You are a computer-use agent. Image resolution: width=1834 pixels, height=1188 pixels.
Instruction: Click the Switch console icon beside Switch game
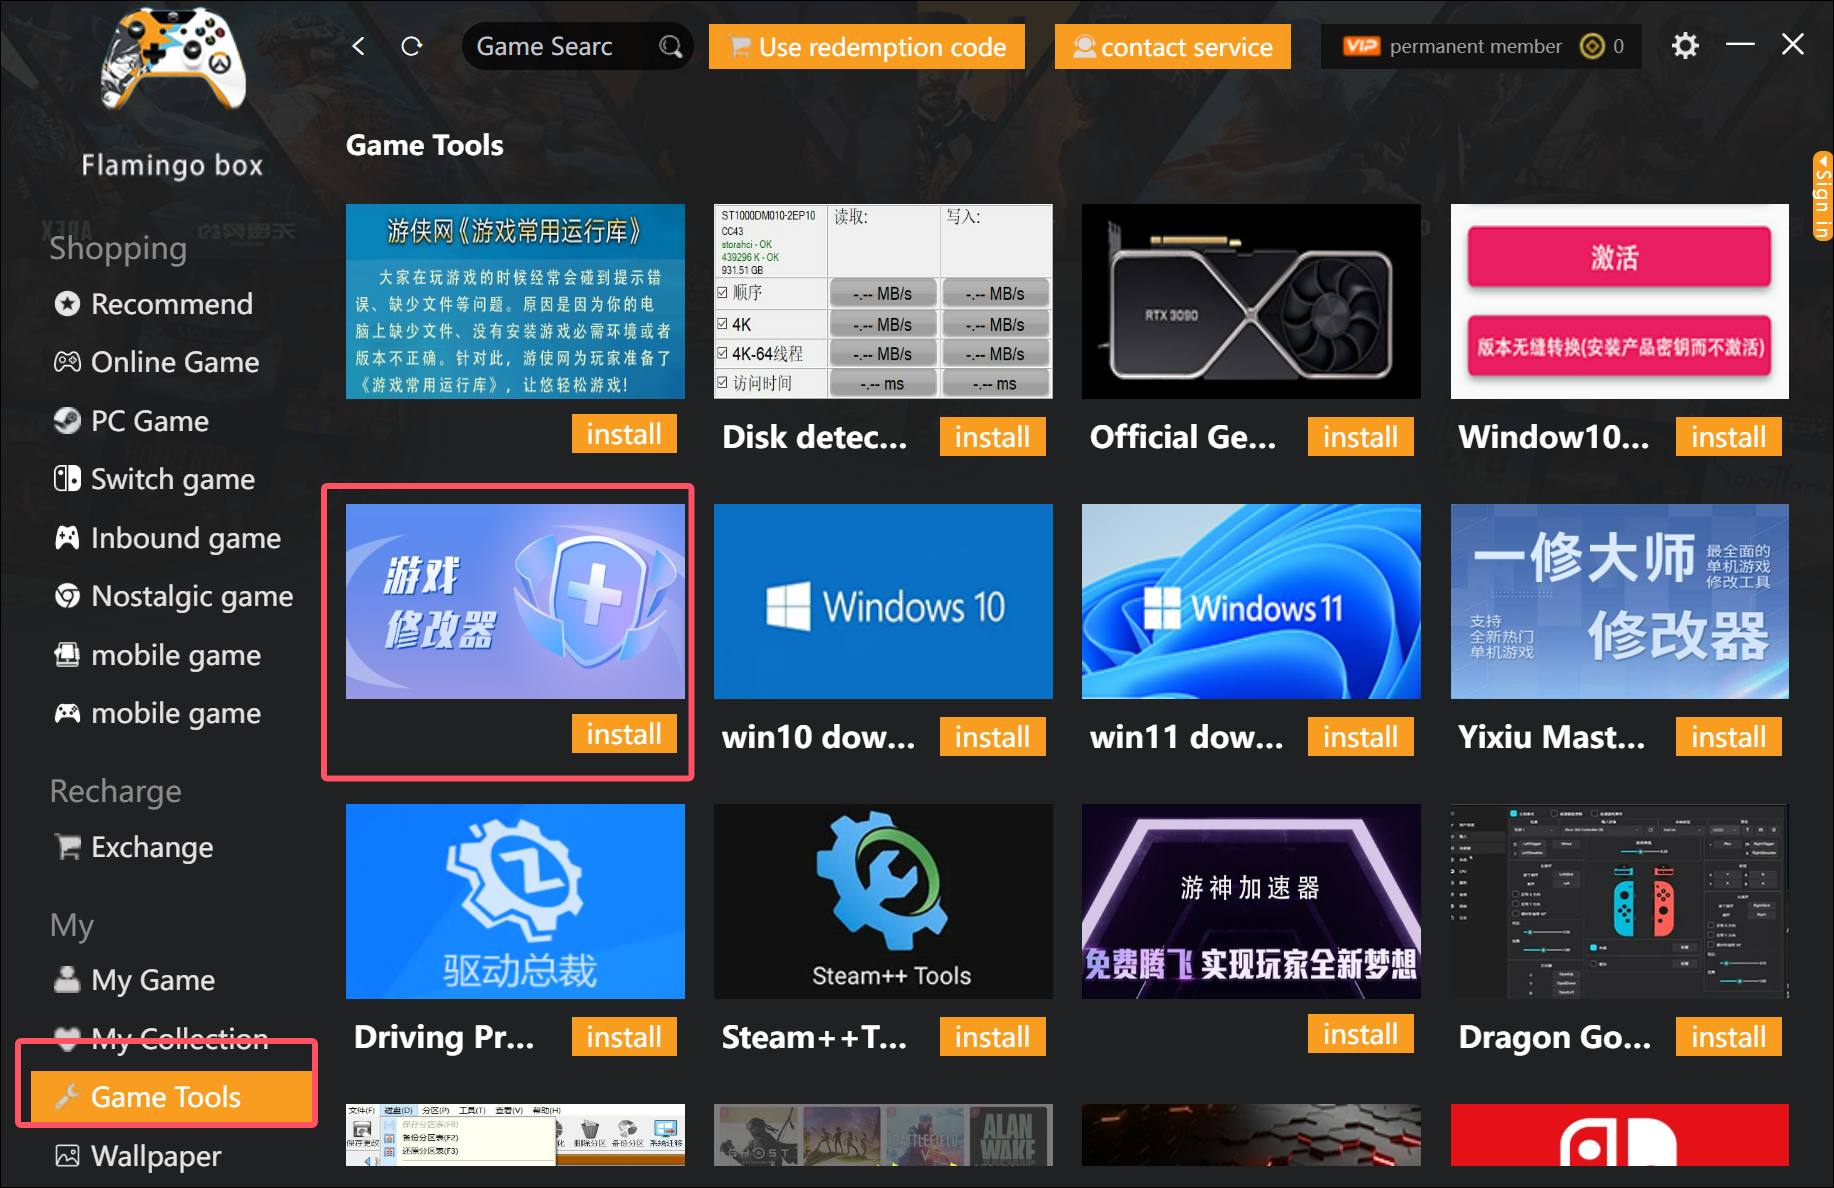[x=67, y=479]
